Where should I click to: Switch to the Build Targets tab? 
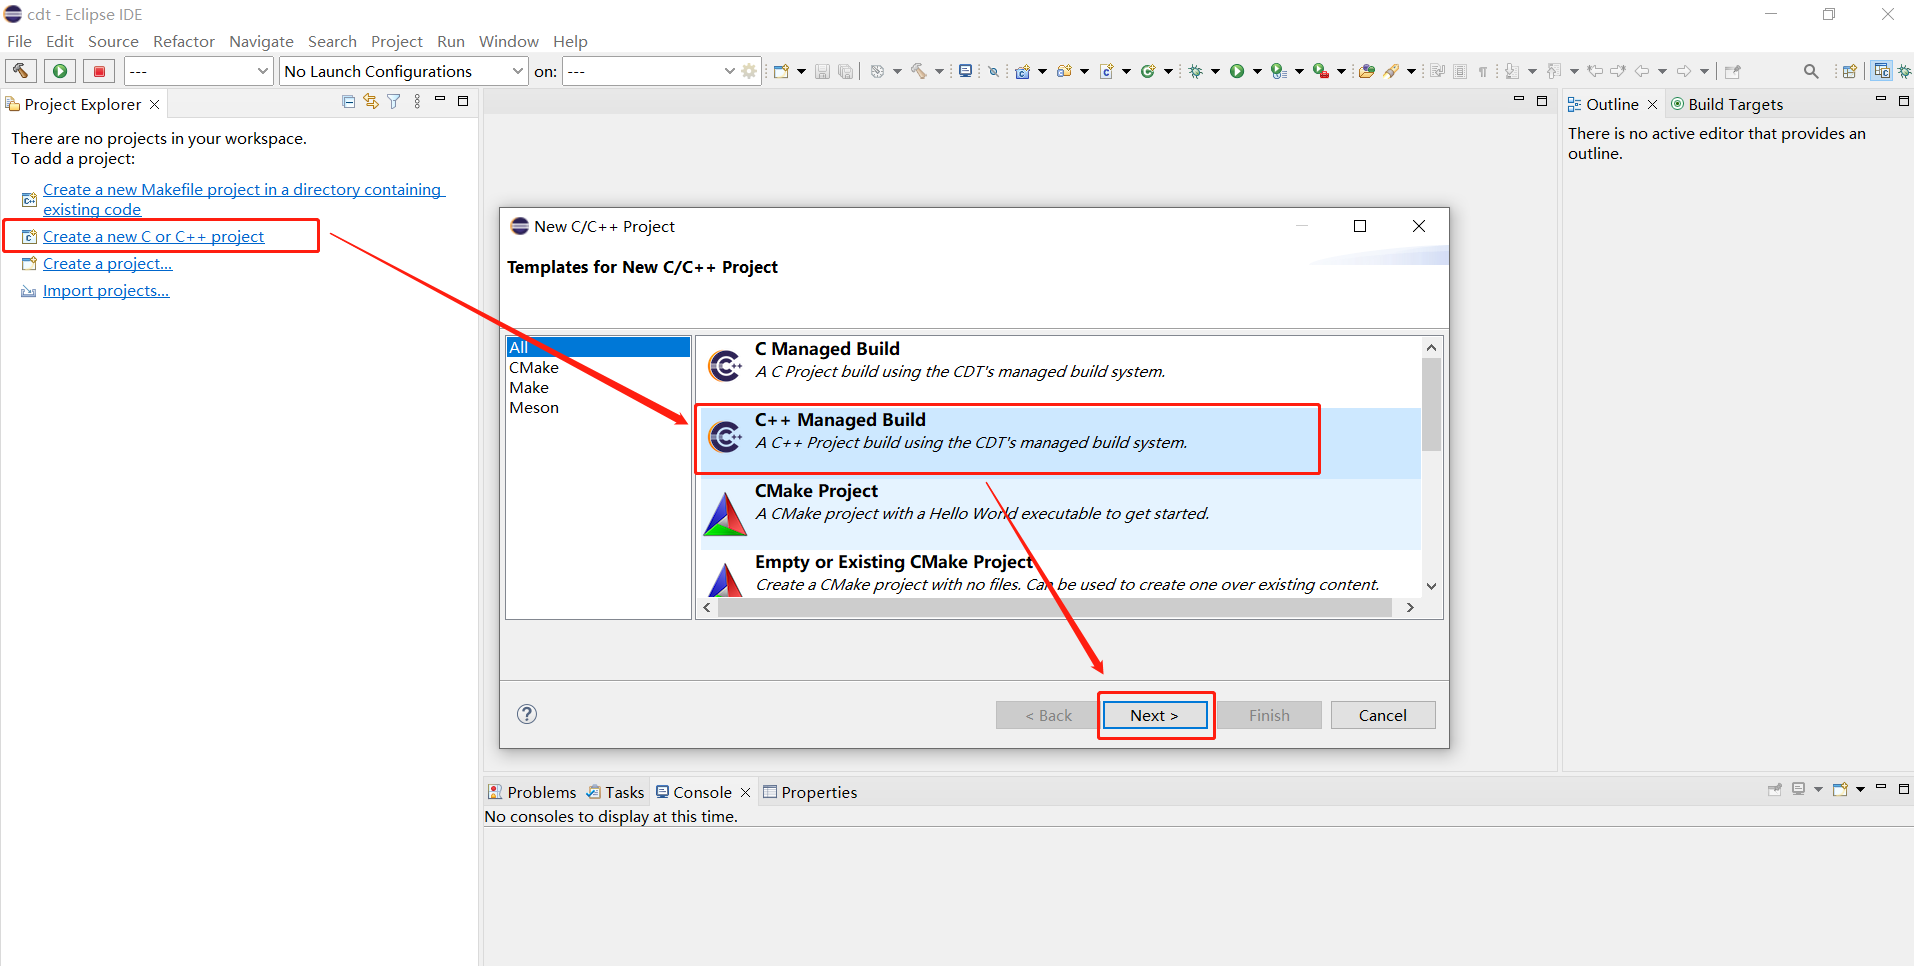point(1726,104)
